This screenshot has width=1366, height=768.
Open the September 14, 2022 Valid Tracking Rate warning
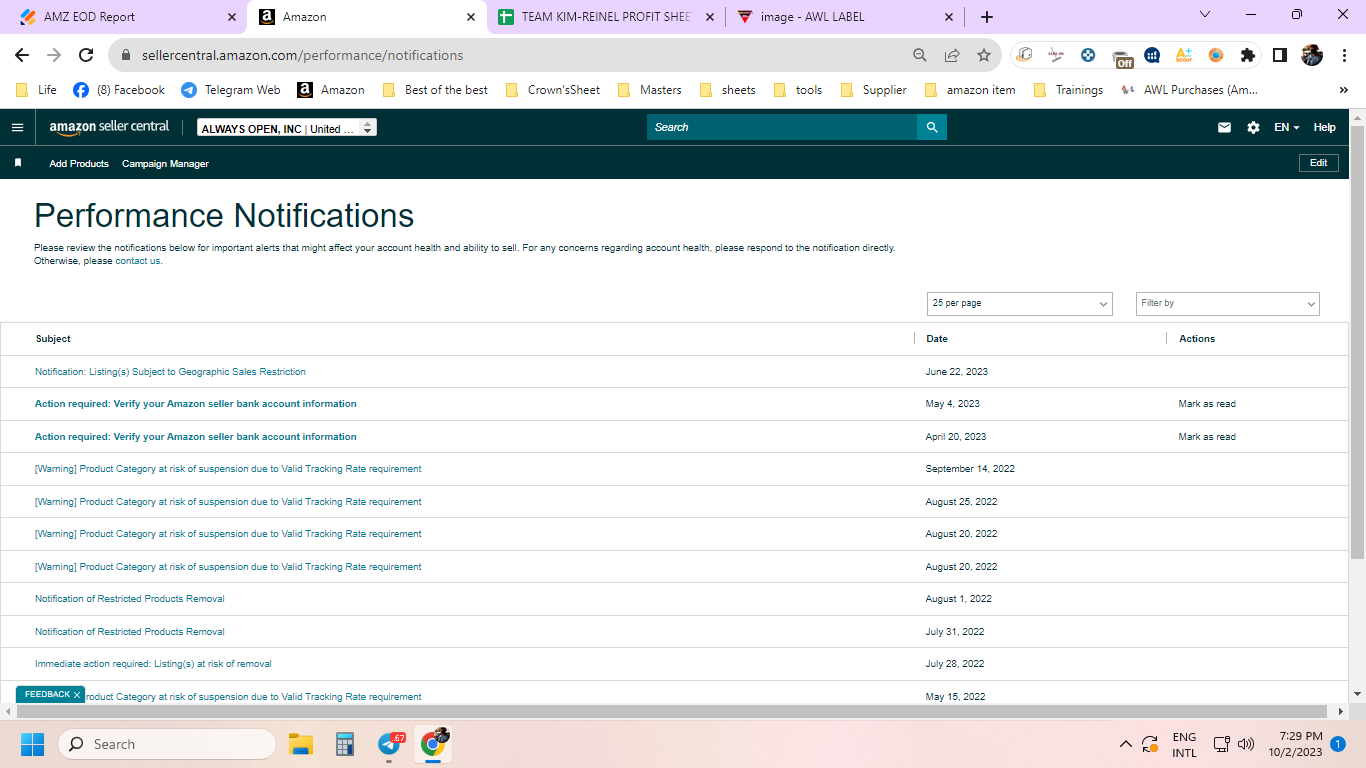228,469
